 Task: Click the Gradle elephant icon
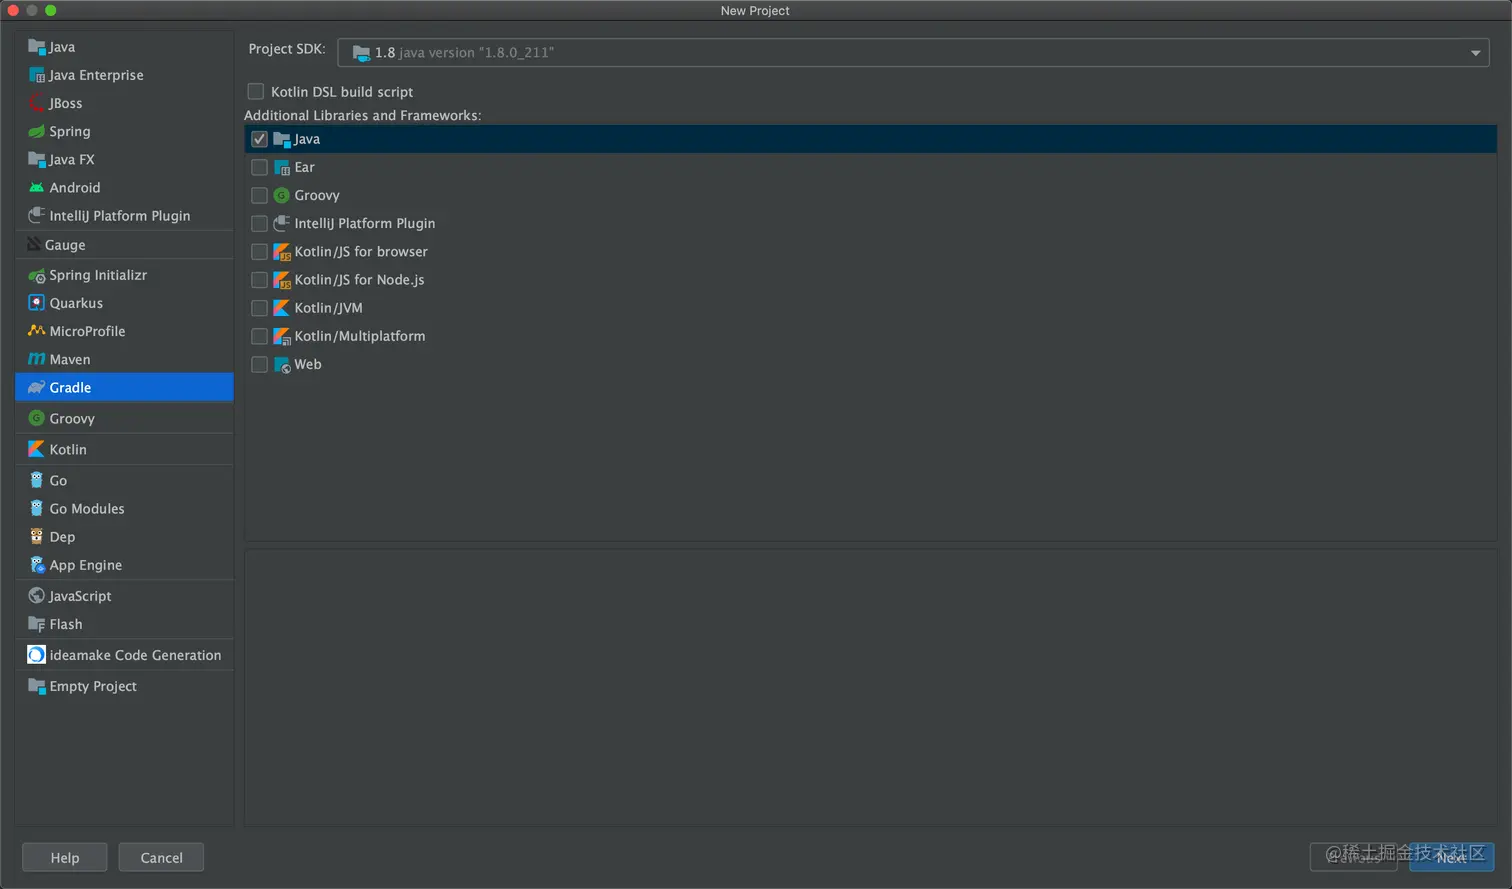(37, 387)
